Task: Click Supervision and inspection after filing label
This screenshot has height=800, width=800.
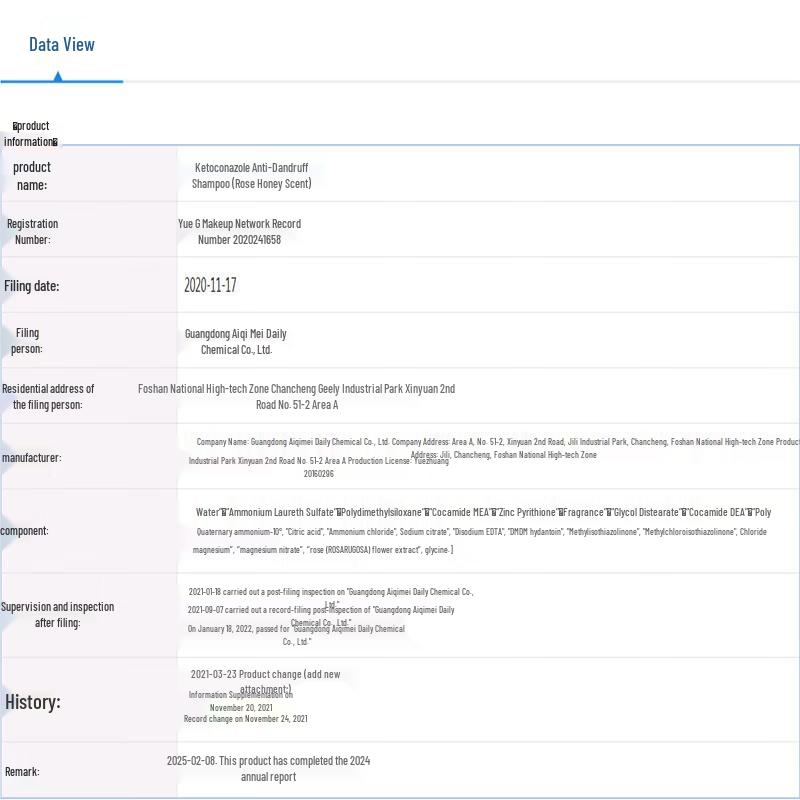Action: [x=57, y=614]
